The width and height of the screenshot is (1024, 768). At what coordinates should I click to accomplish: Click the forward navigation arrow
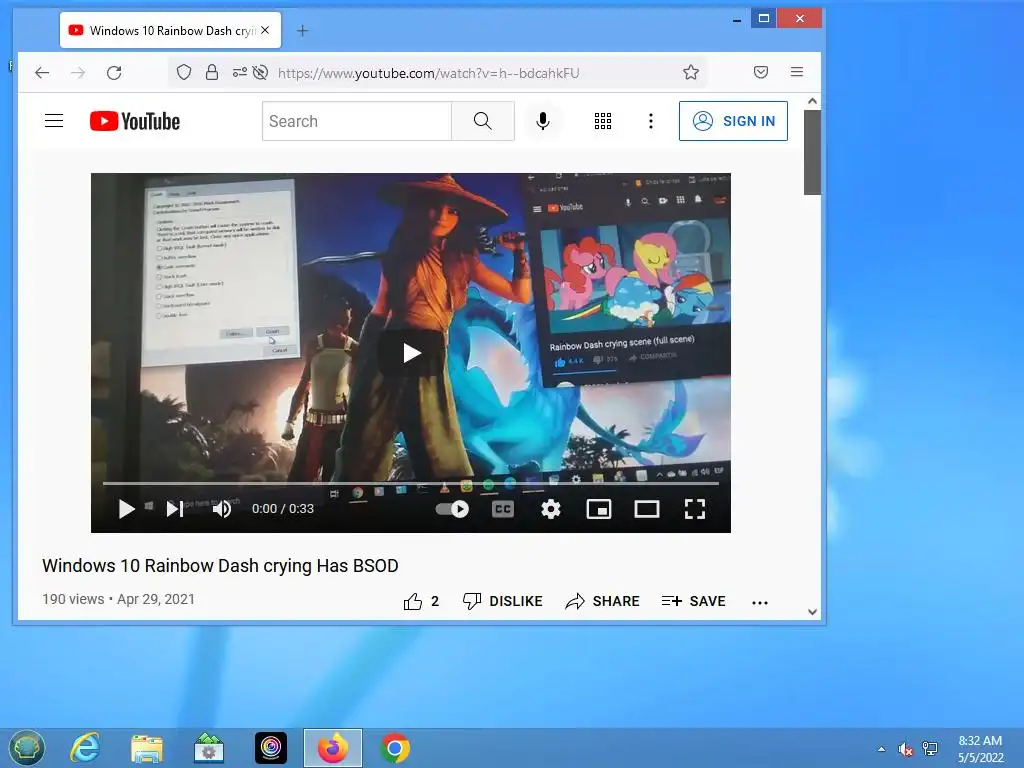(x=78, y=72)
